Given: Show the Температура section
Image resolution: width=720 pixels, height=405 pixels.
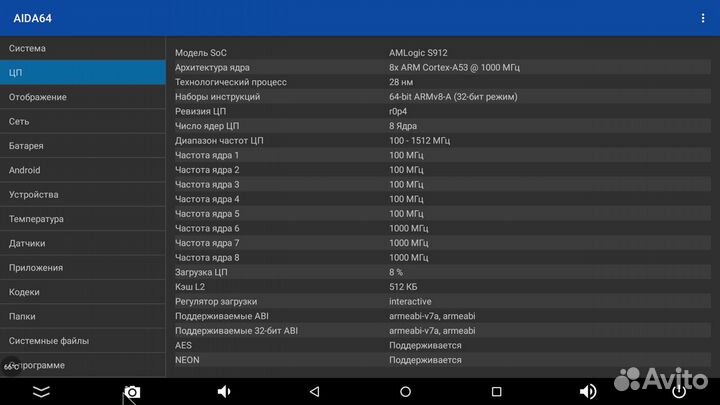Looking at the screenshot, I should pos(83,219).
